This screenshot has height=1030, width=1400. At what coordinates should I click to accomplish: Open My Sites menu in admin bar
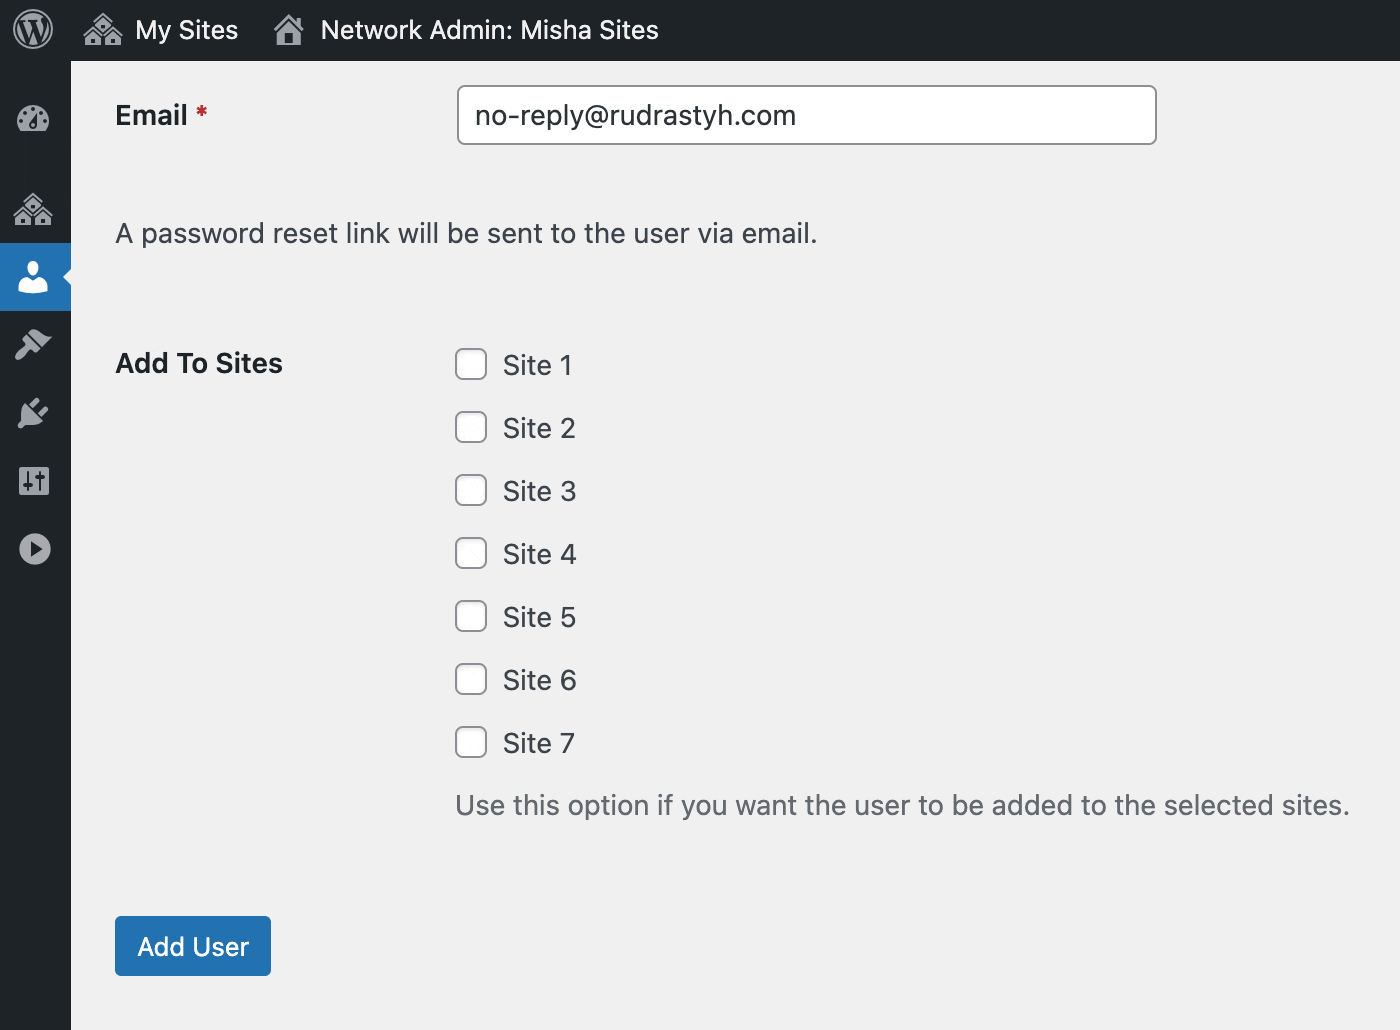tap(160, 30)
